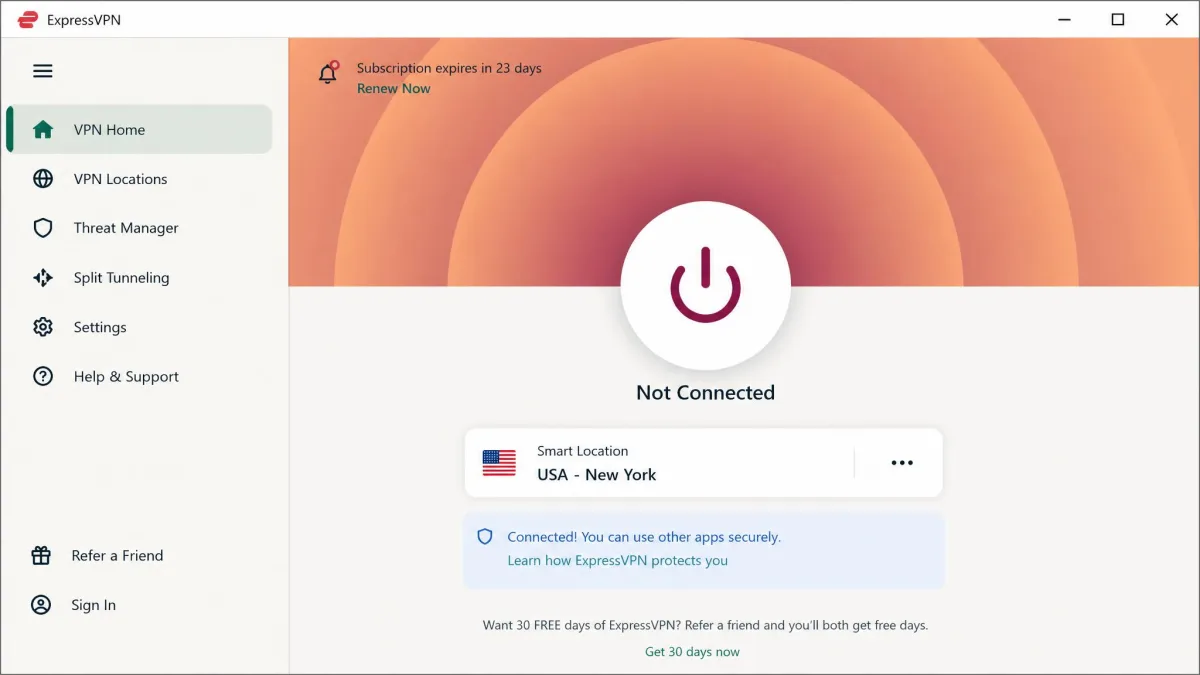Close the ExpressVPN window
This screenshot has height=675, width=1200.
tap(1172, 19)
